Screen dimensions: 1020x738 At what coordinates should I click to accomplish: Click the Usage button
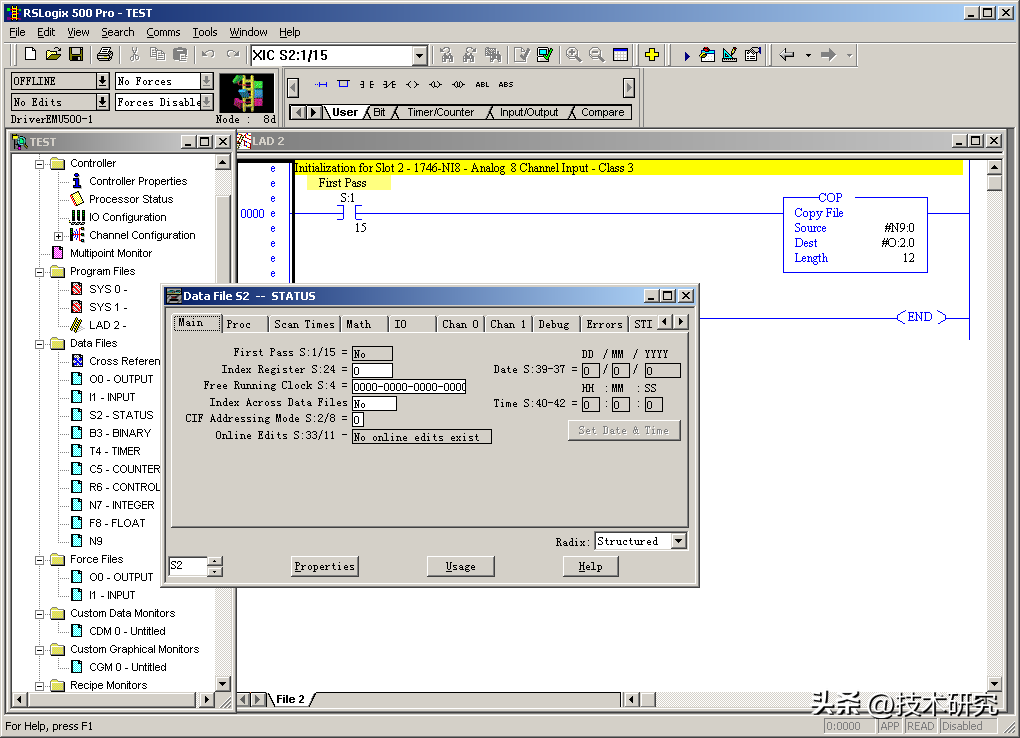[460, 566]
